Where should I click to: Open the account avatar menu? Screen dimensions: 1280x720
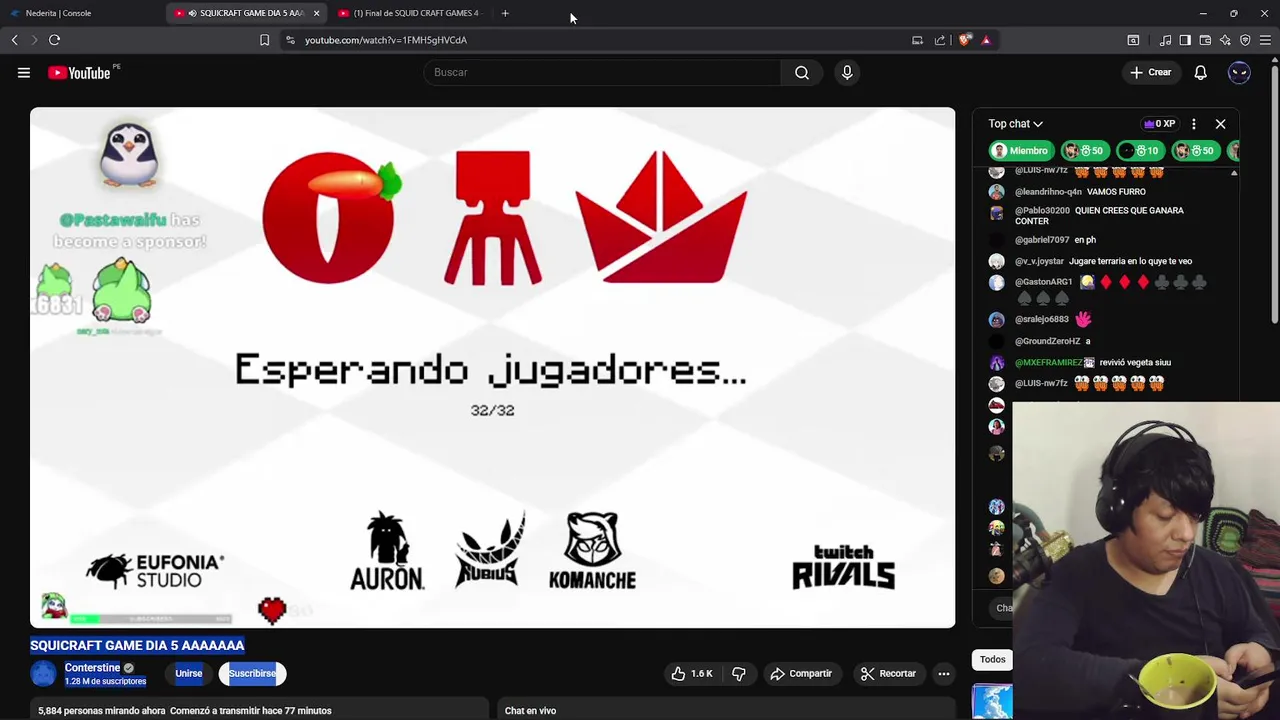tap(1239, 72)
